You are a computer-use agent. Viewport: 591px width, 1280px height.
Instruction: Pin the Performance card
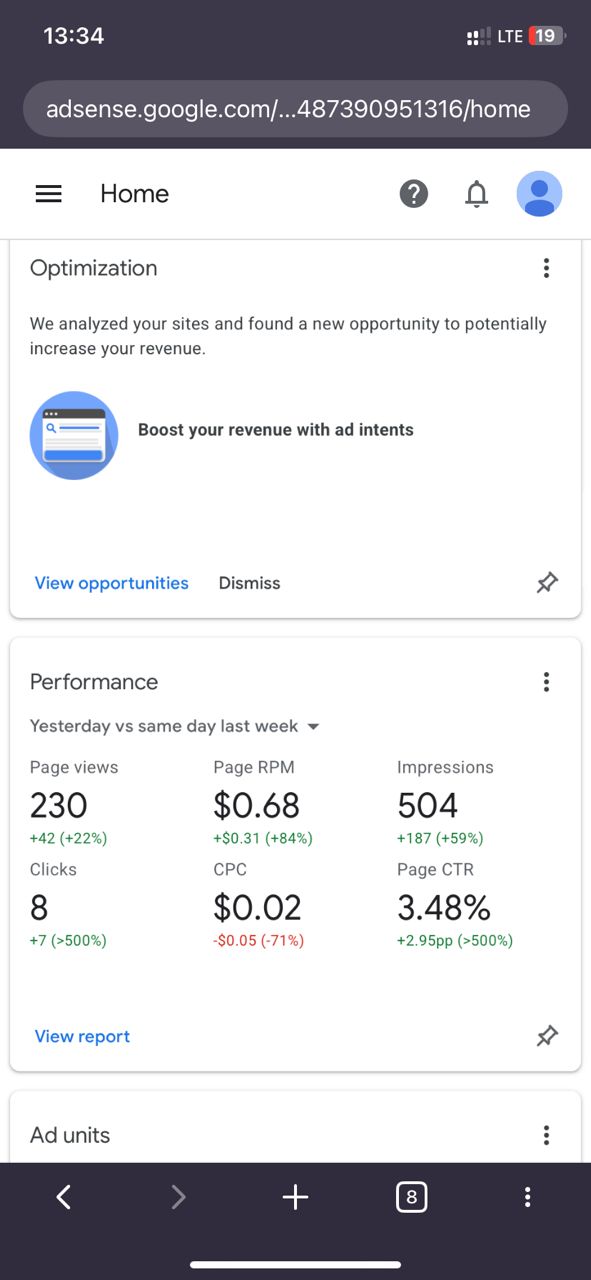[x=547, y=1037]
